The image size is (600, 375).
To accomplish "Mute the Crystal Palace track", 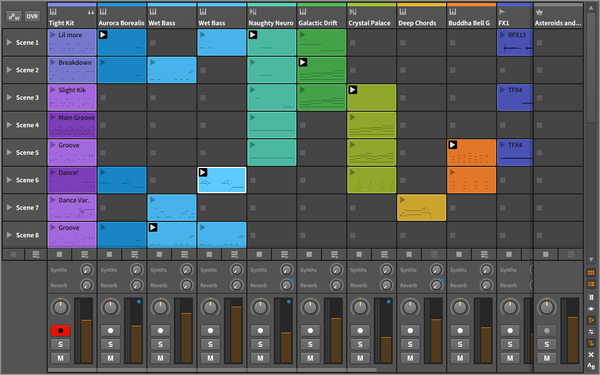I will pyautogui.click(x=360, y=358).
